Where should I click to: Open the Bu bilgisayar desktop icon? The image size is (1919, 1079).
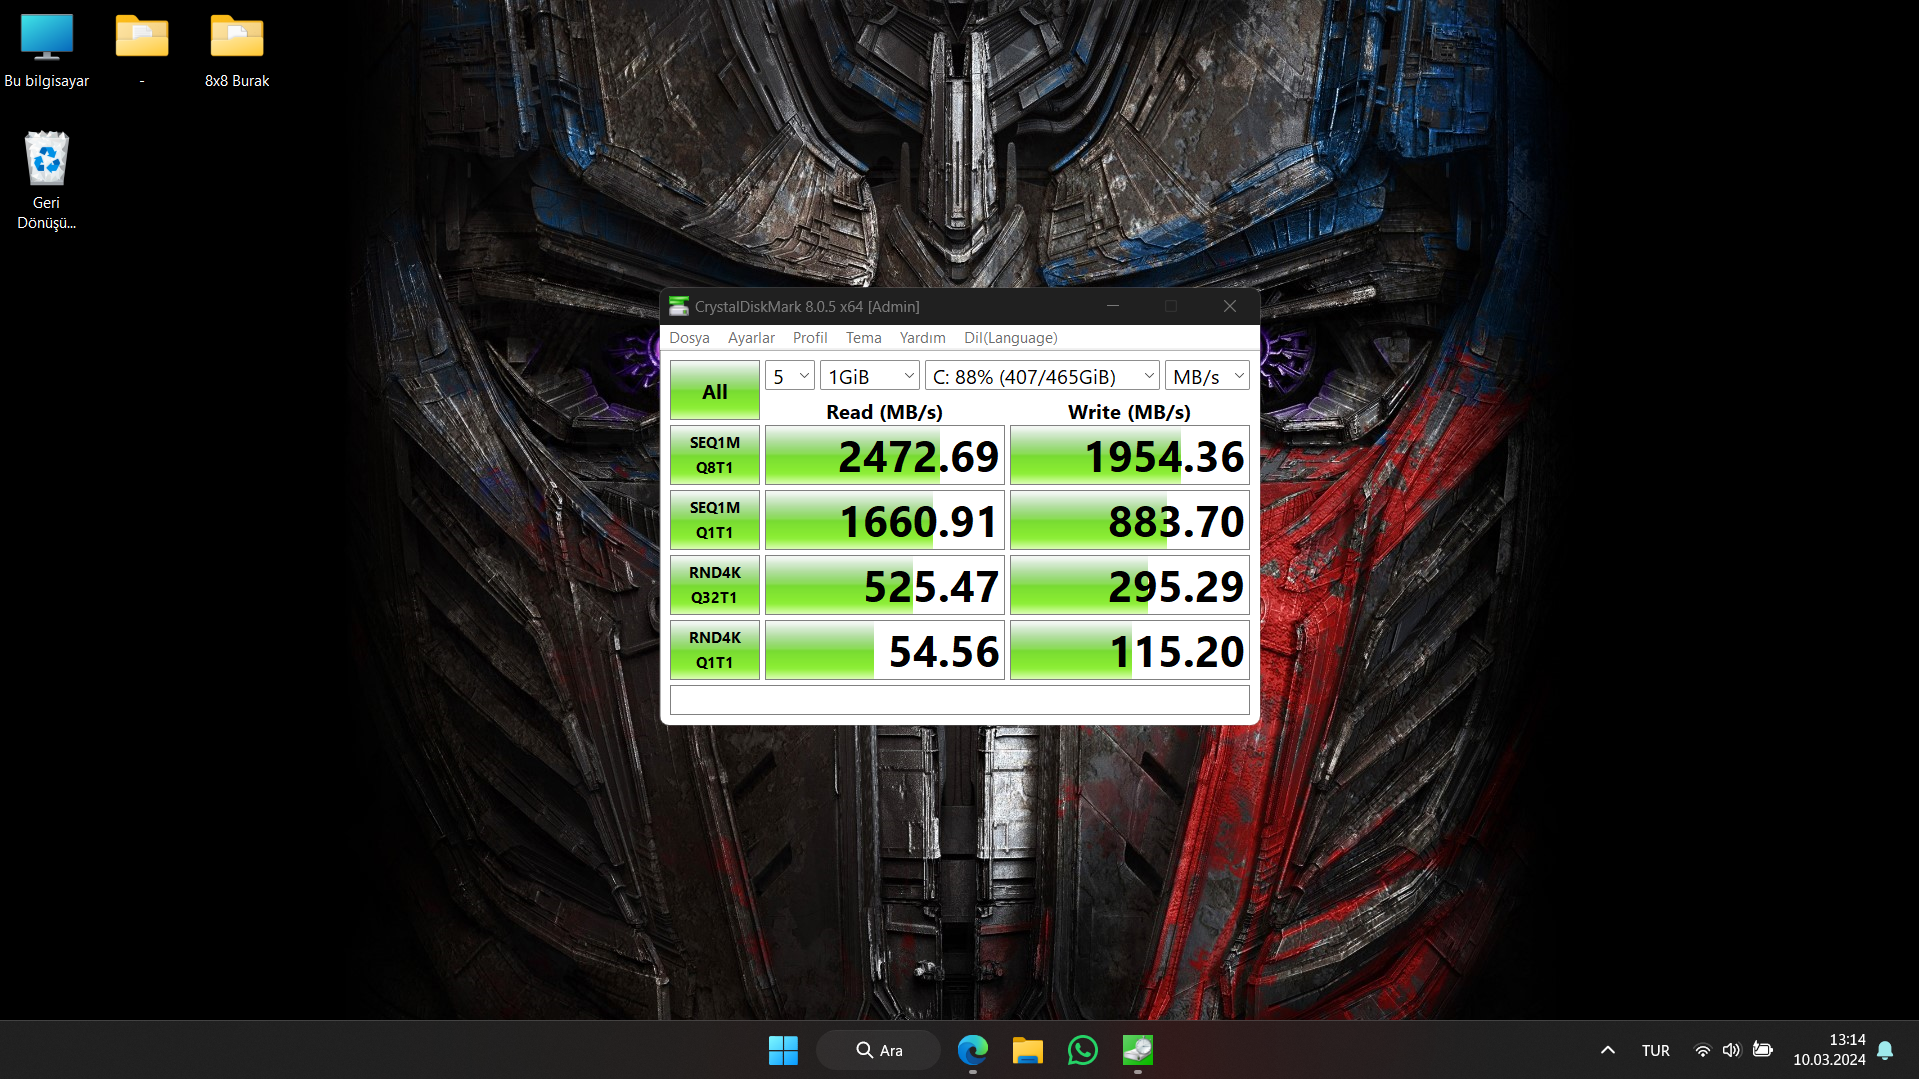point(47,52)
